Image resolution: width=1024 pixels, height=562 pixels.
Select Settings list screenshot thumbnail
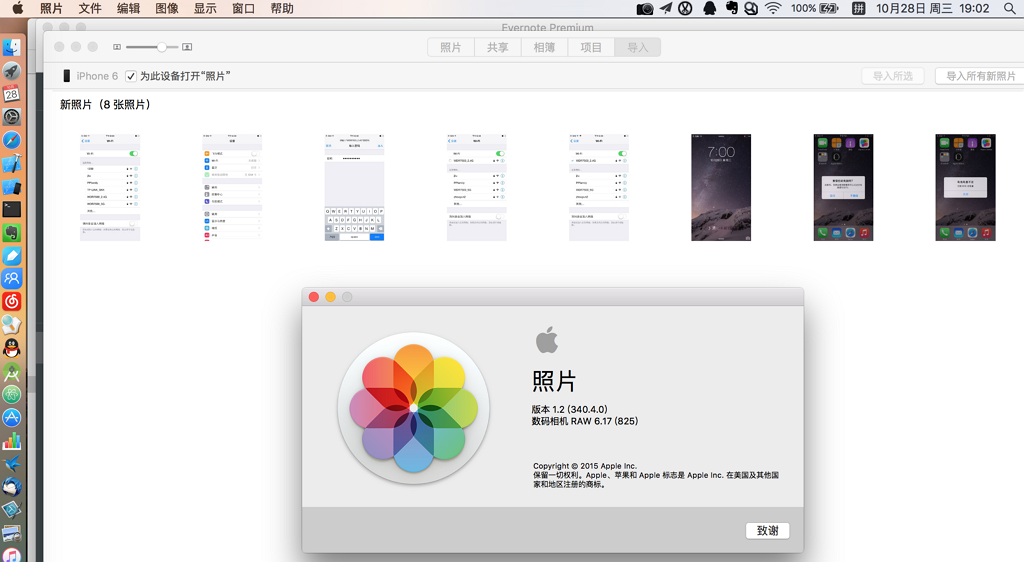(x=232, y=187)
